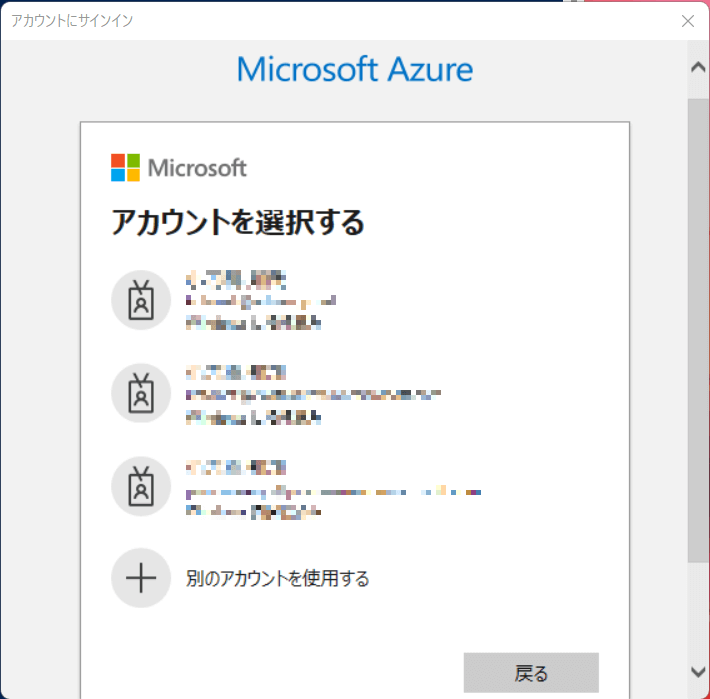The image size is (710, 699).
Task: Select the second account badge icon
Action: (x=141, y=393)
